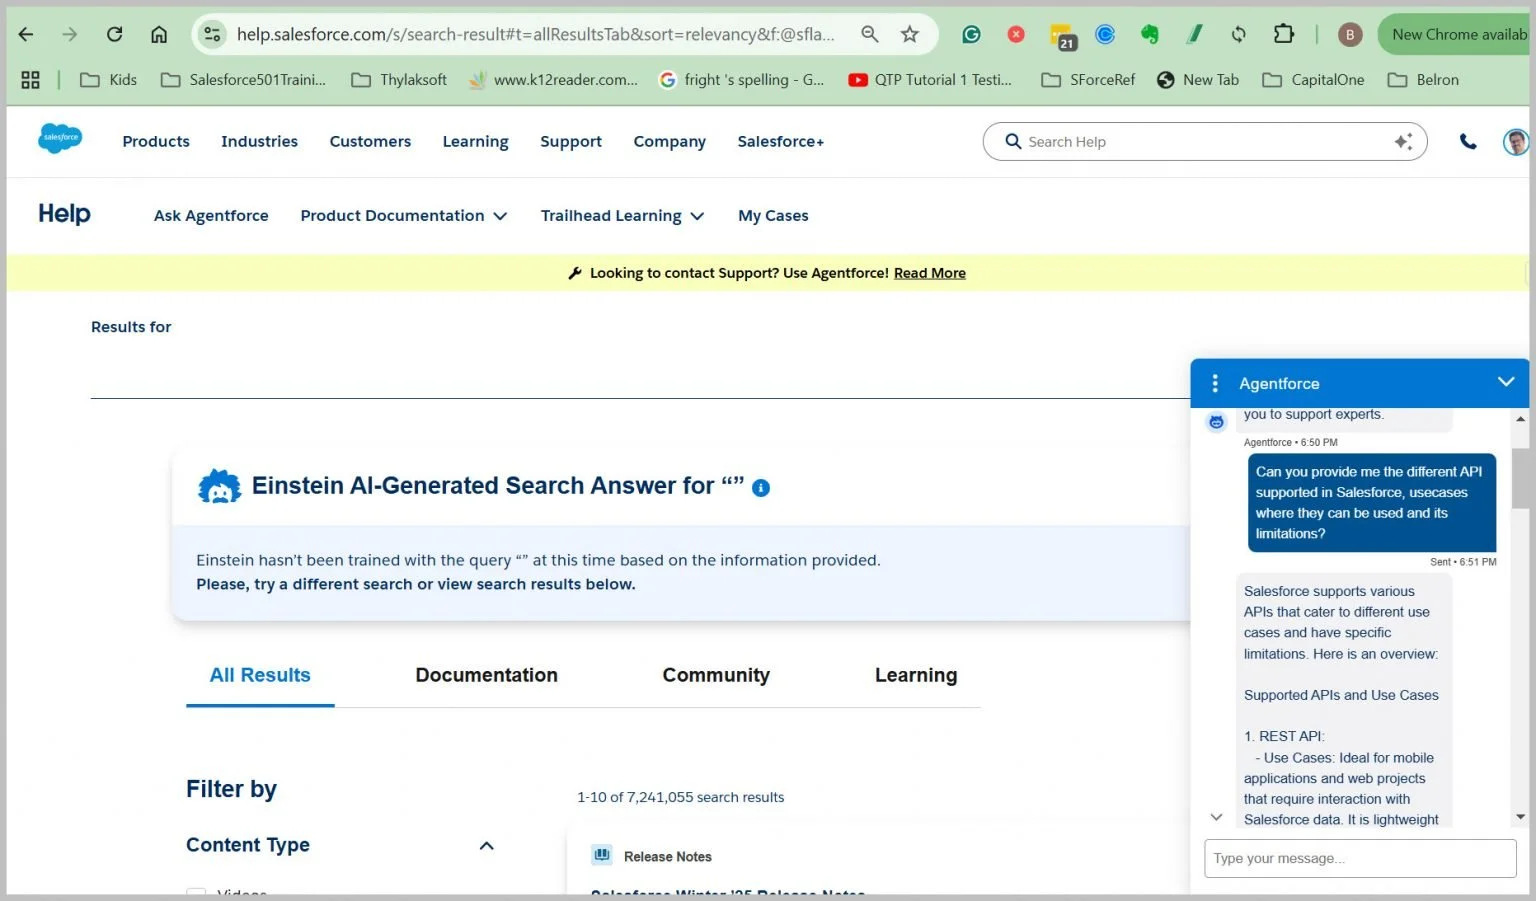Click the green pen extension icon
This screenshot has height=901, width=1536.
(x=1195, y=34)
